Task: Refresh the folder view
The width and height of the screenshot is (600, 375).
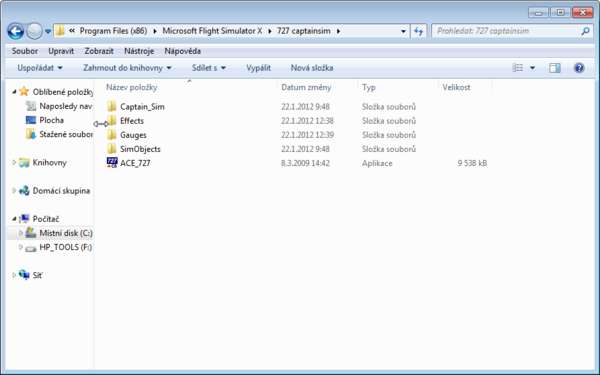Action: (x=419, y=31)
